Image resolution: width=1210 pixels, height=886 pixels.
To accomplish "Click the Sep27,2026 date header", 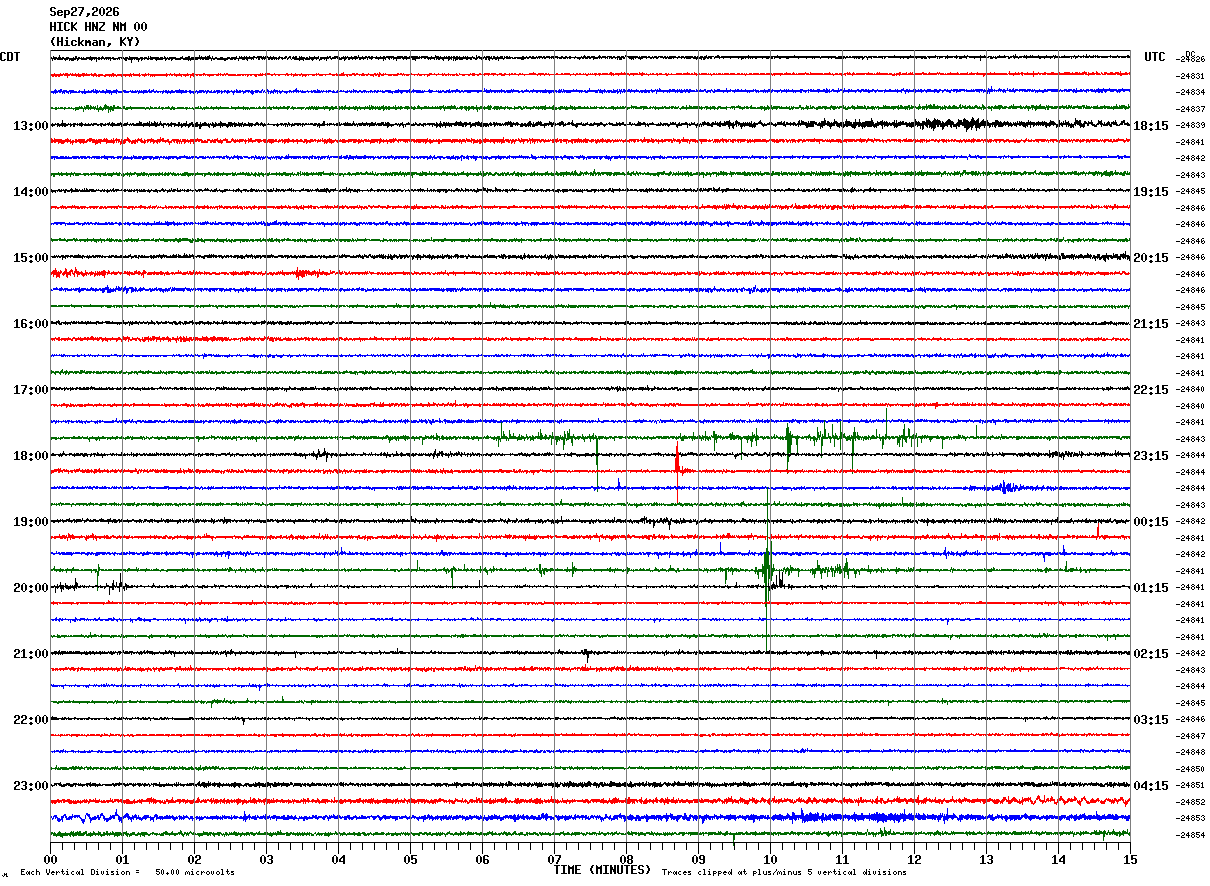I will click(84, 12).
